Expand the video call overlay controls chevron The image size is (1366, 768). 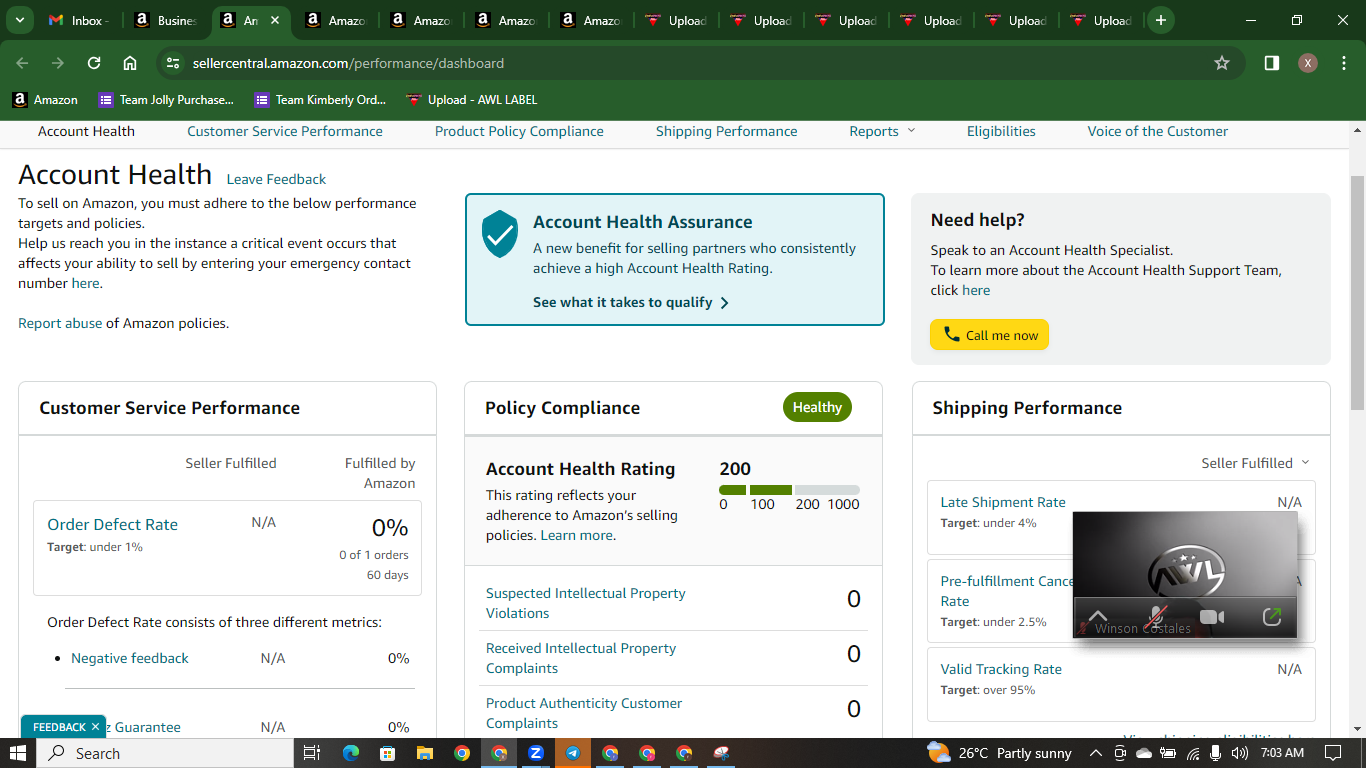(1098, 616)
